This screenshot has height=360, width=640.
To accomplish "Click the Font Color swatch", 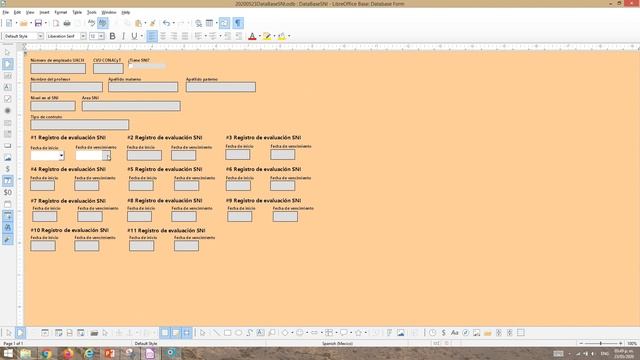I will 252,36.
